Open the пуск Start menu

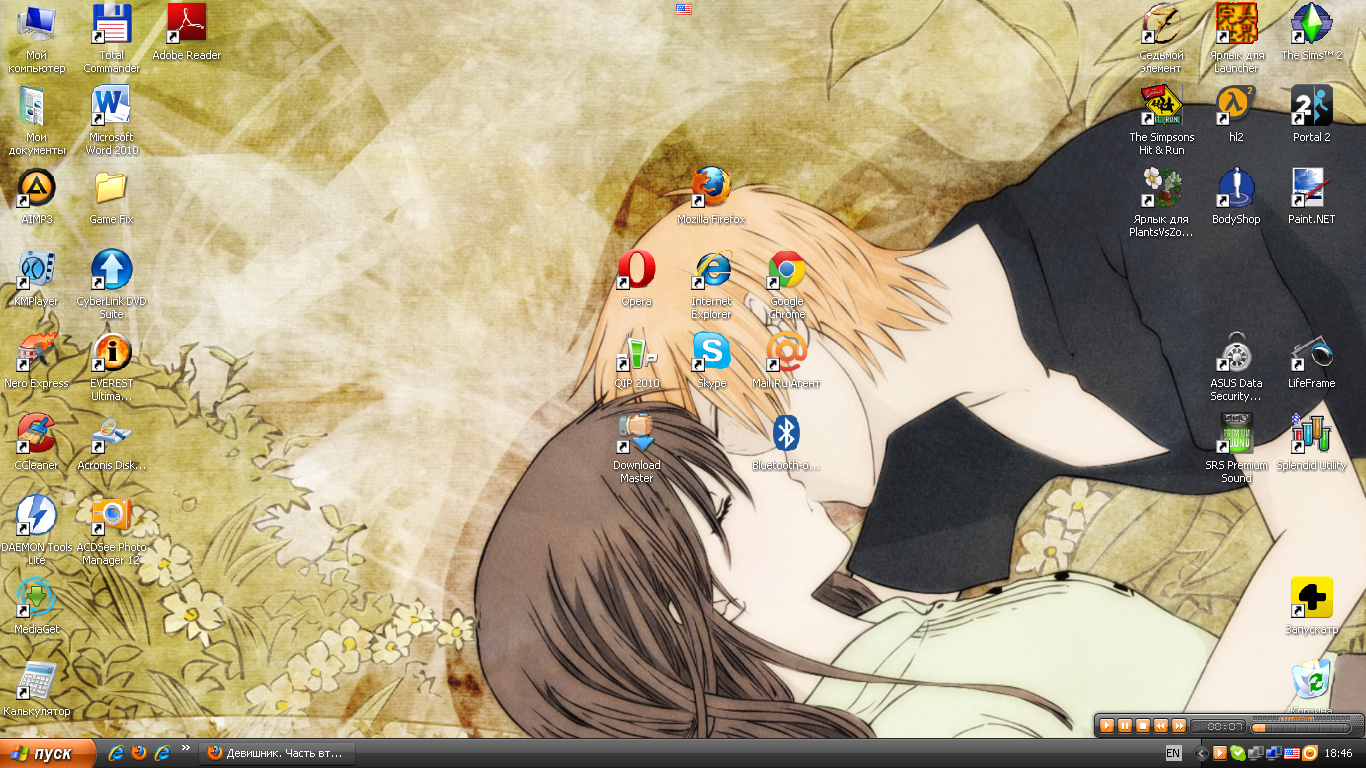47,753
